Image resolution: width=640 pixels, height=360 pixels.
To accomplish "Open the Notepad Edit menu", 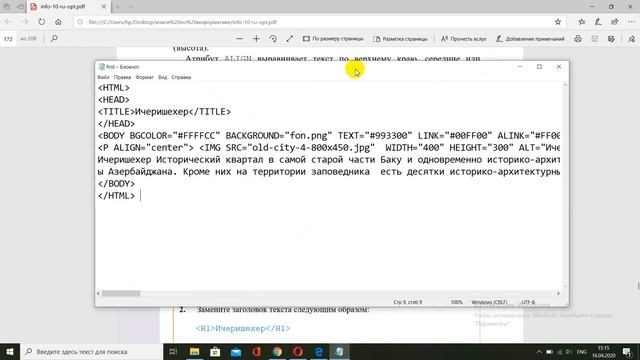I will [122, 77].
